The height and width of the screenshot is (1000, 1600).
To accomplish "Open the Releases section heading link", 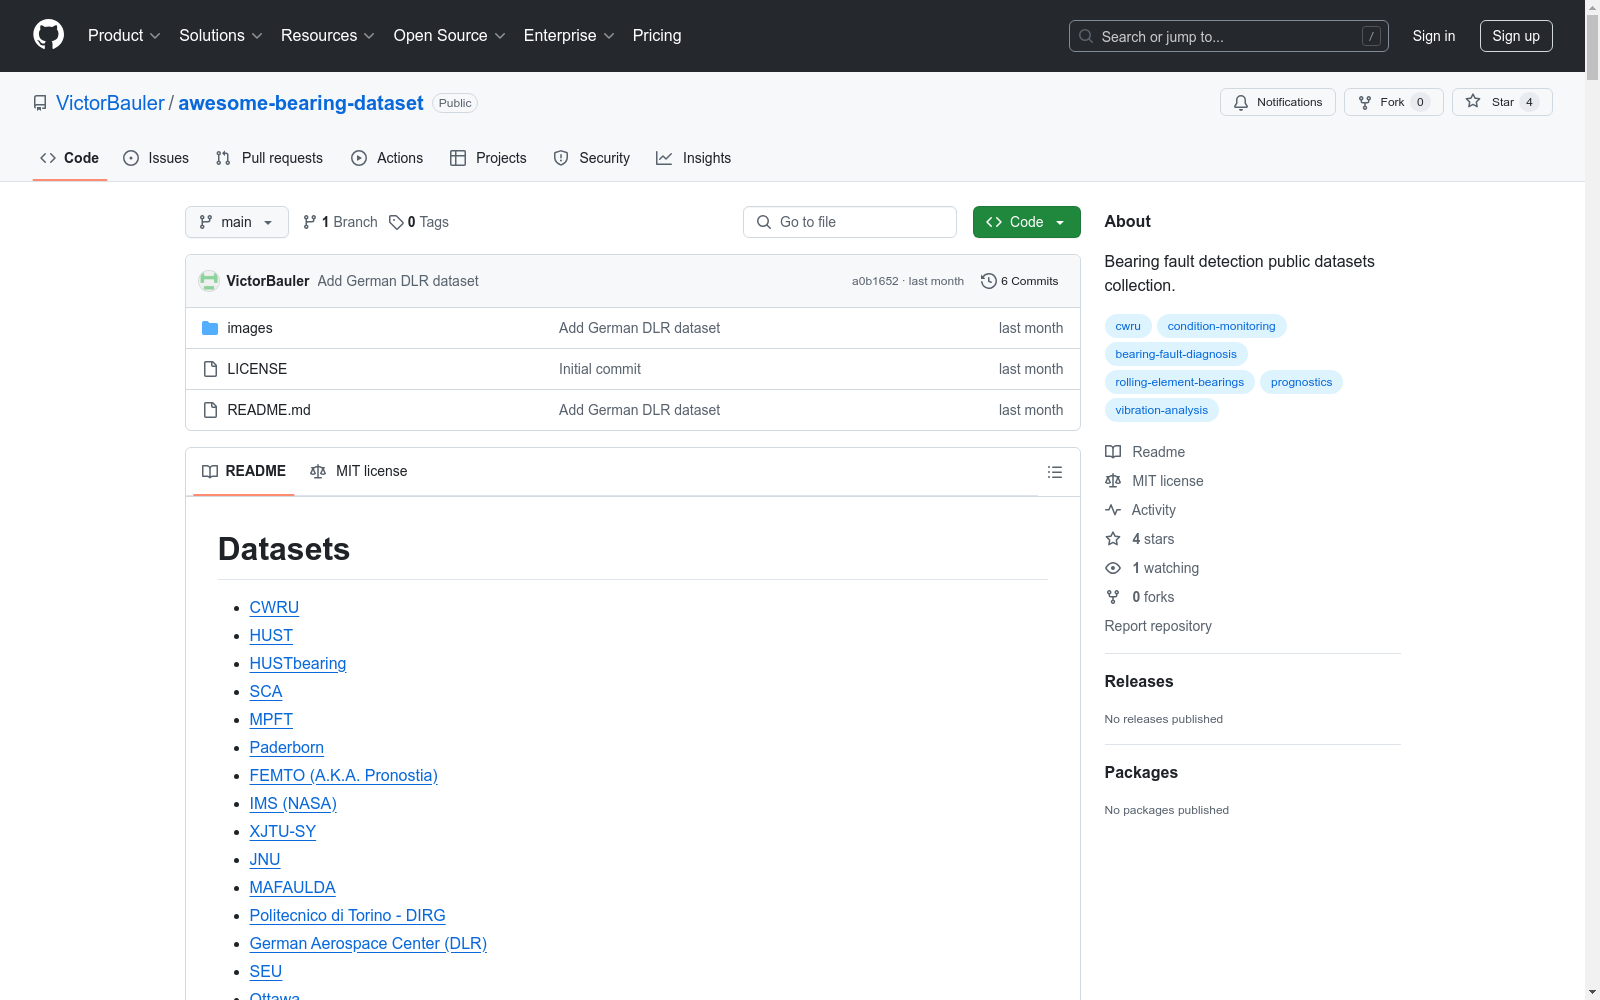I will pyautogui.click(x=1139, y=681).
